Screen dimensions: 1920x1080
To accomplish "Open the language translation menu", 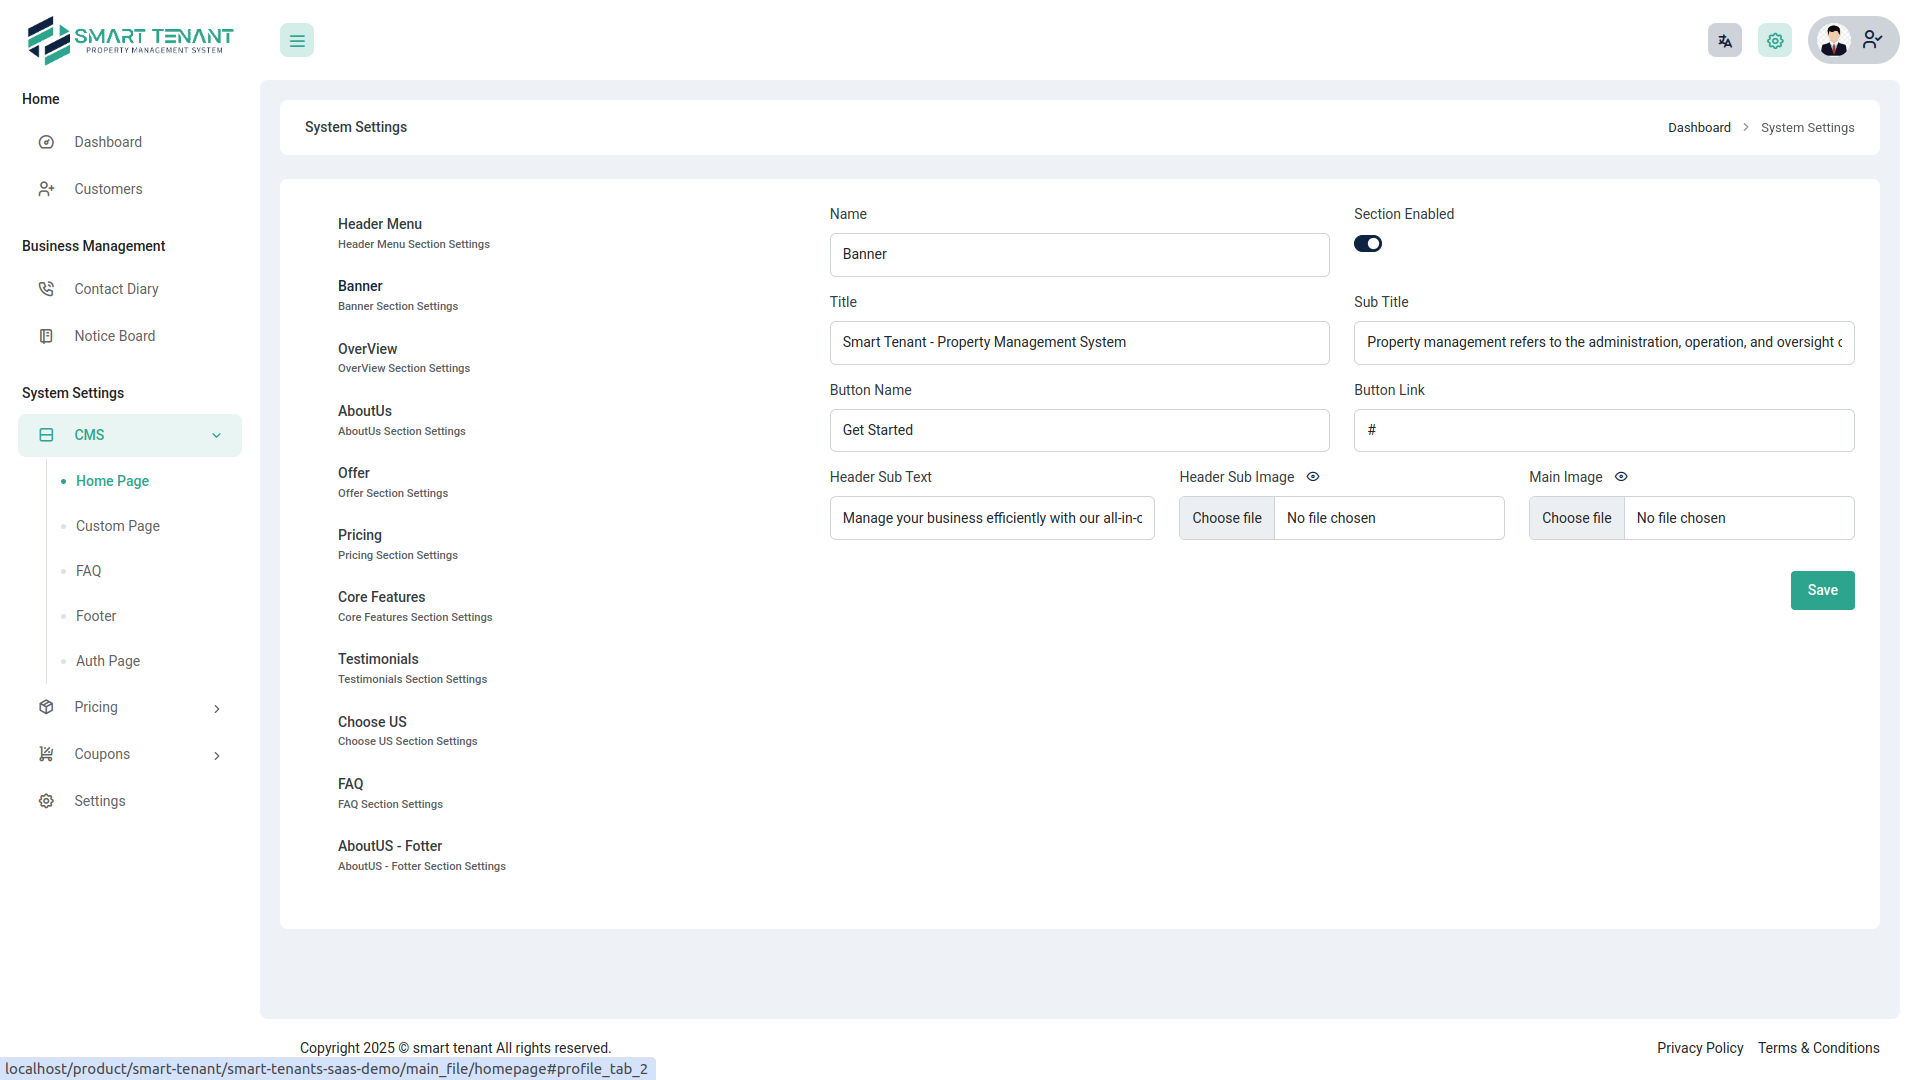I will click(x=1724, y=40).
